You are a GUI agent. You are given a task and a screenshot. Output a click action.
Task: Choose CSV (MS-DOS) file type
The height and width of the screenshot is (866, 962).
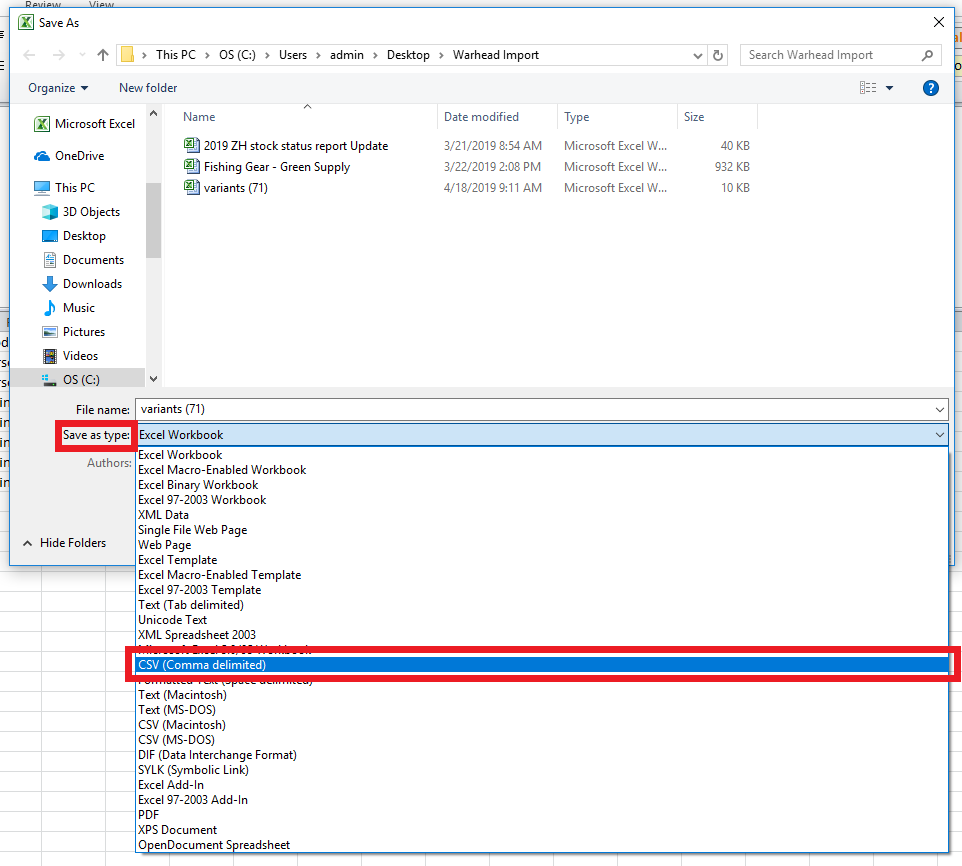pos(542,740)
